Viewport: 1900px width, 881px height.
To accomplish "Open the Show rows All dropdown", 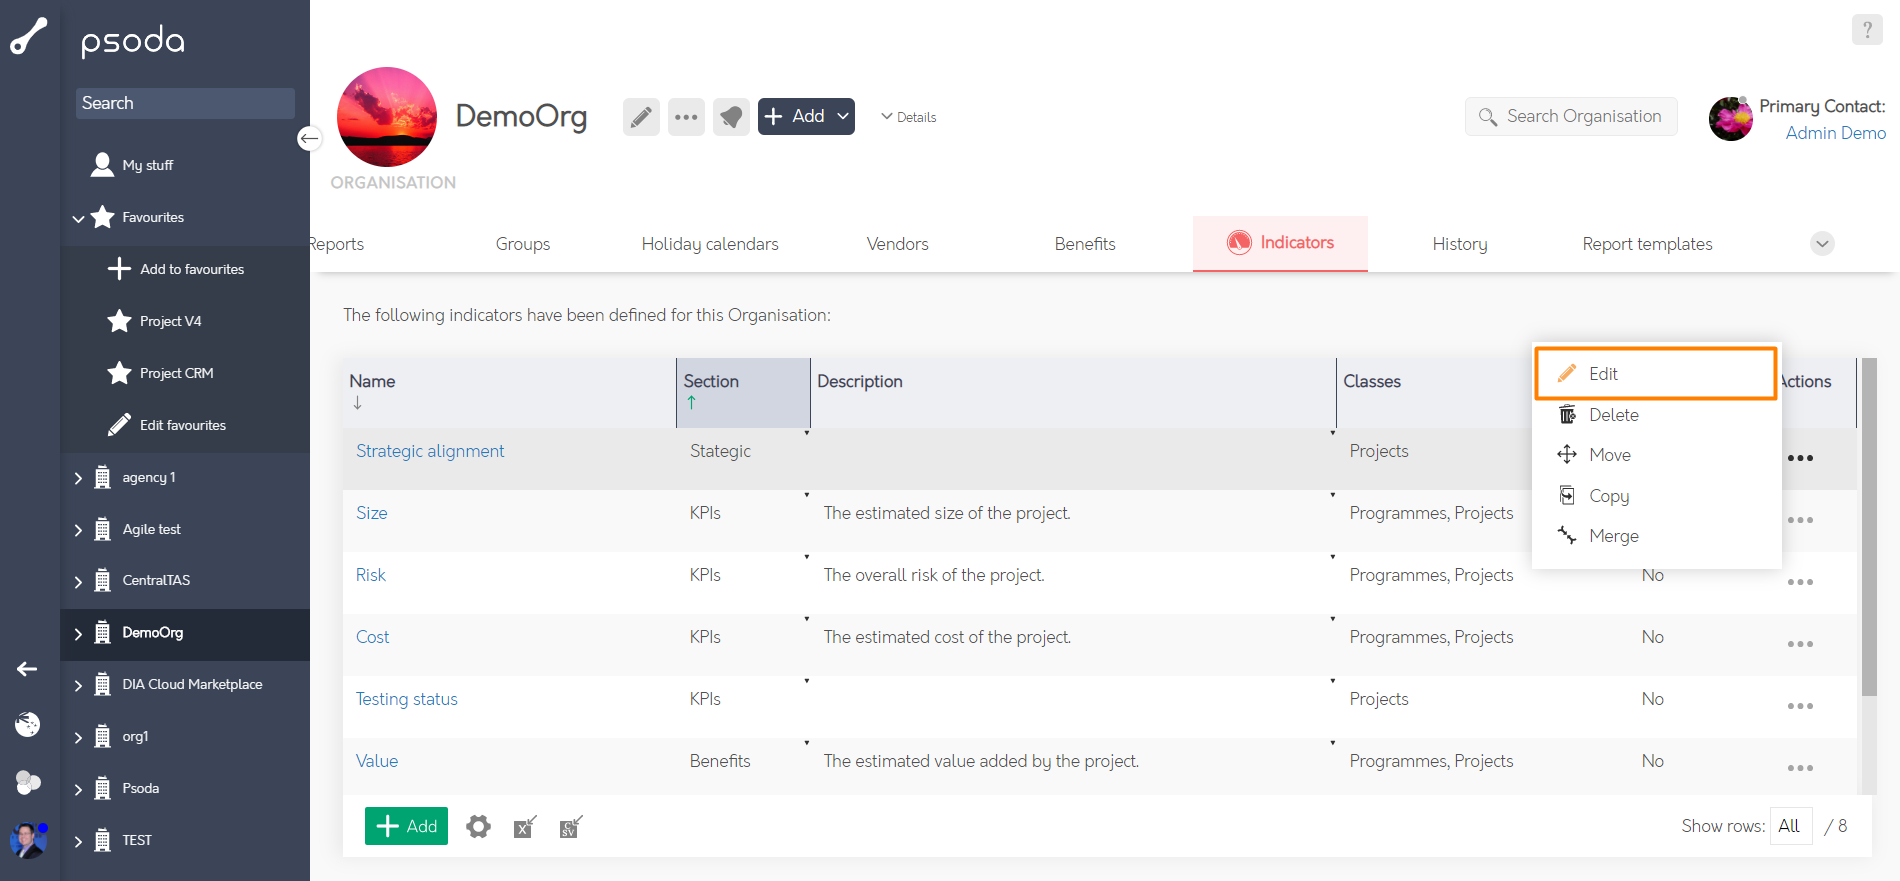I will click(1790, 826).
